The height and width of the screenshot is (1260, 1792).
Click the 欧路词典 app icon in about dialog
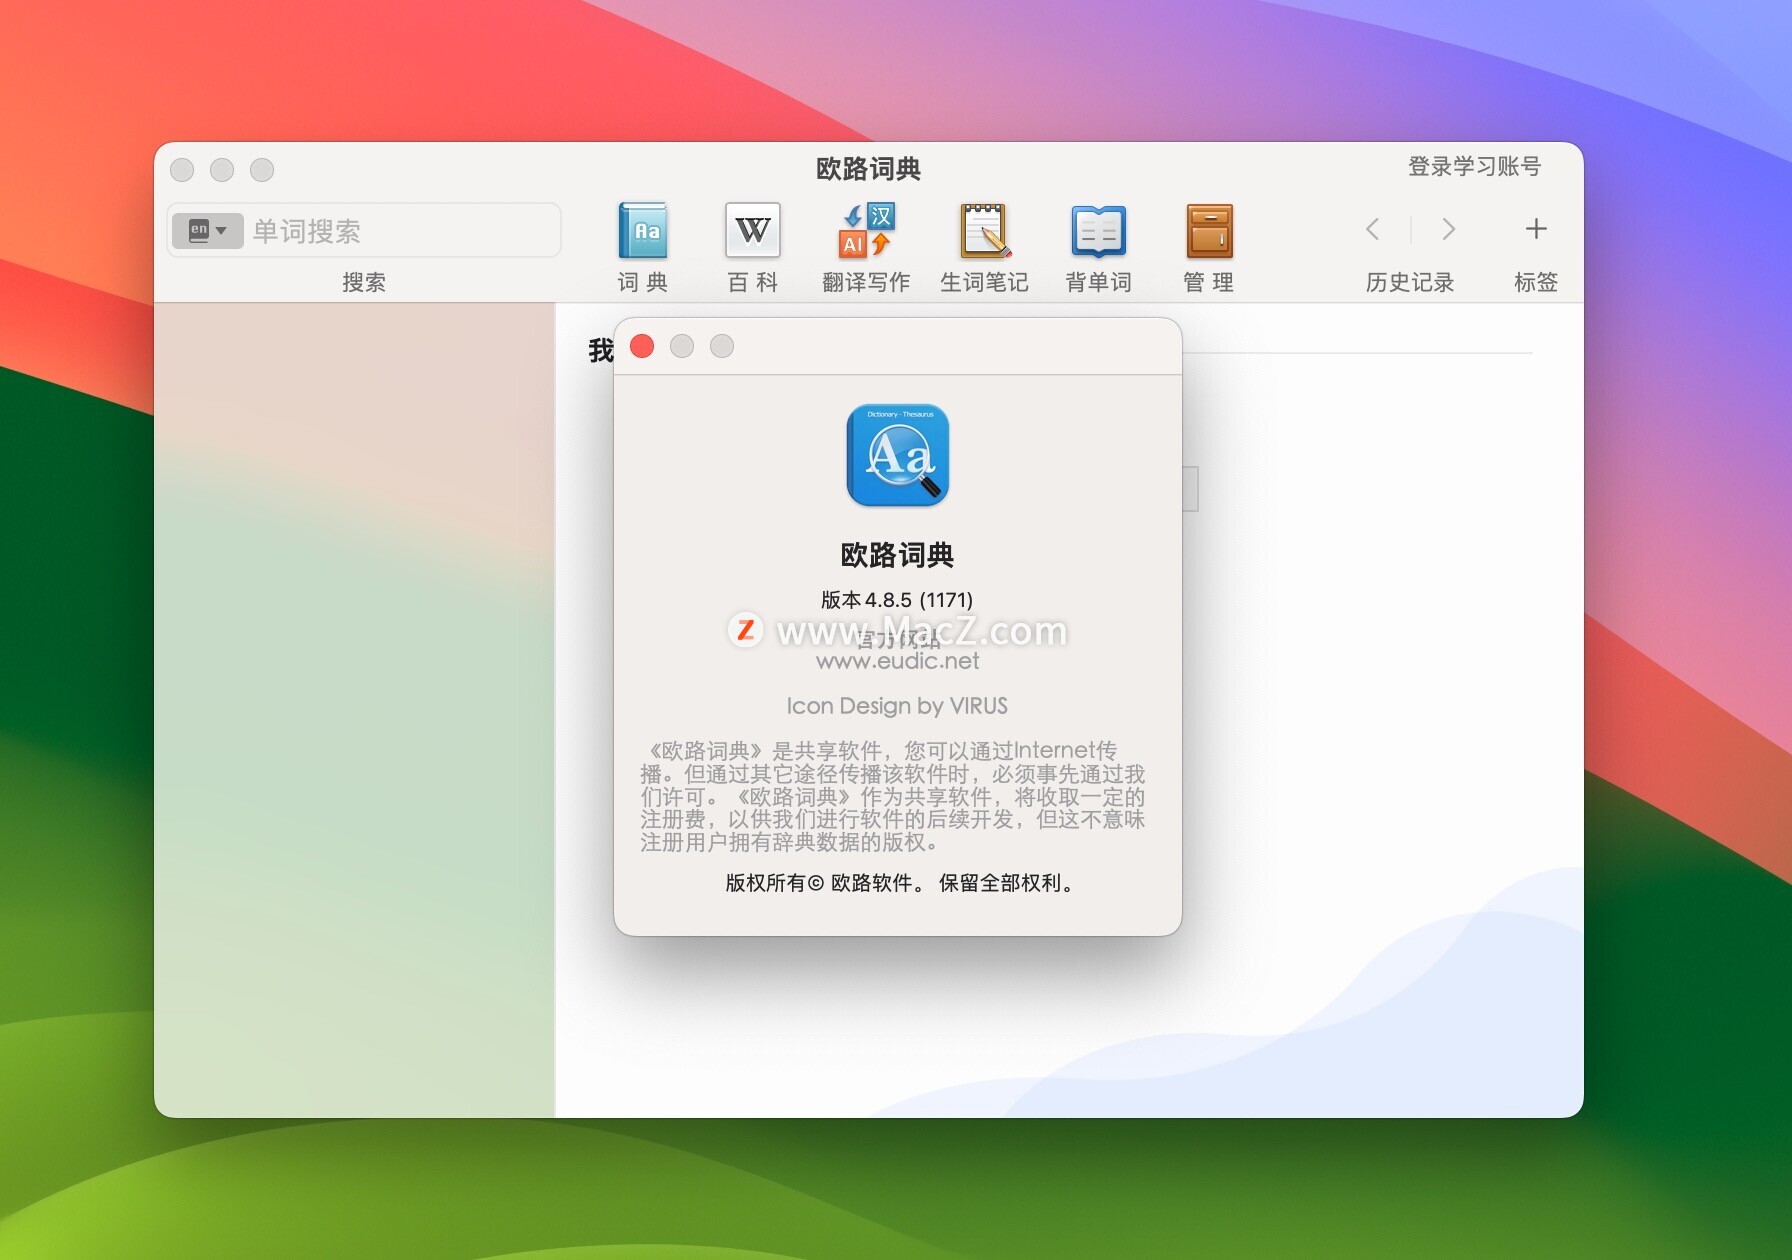898,455
